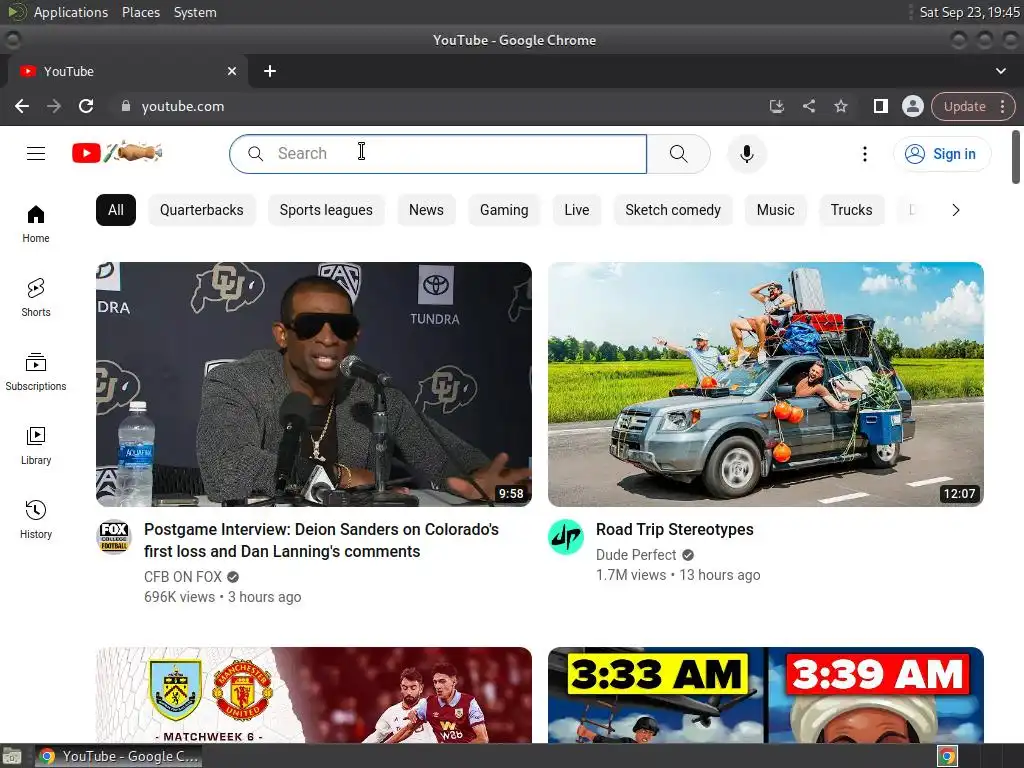Select the Sketch comedy chip
The height and width of the screenshot is (768, 1024).
click(x=673, y=210)
